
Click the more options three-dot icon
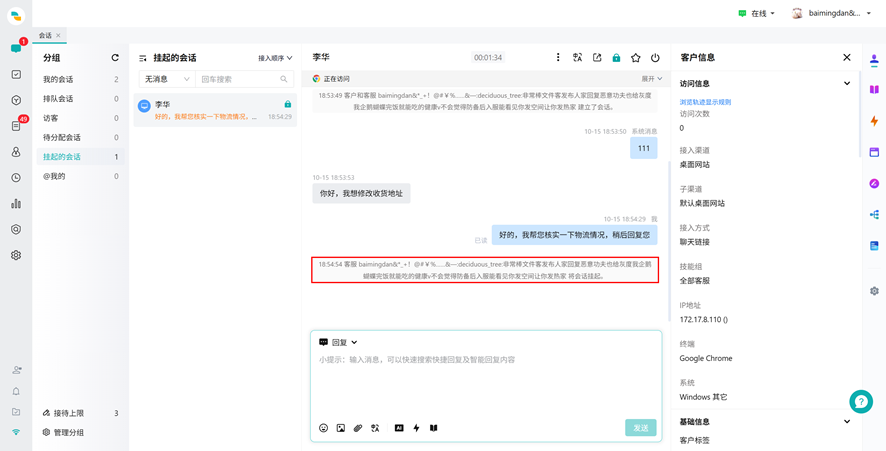pos(558,57)
